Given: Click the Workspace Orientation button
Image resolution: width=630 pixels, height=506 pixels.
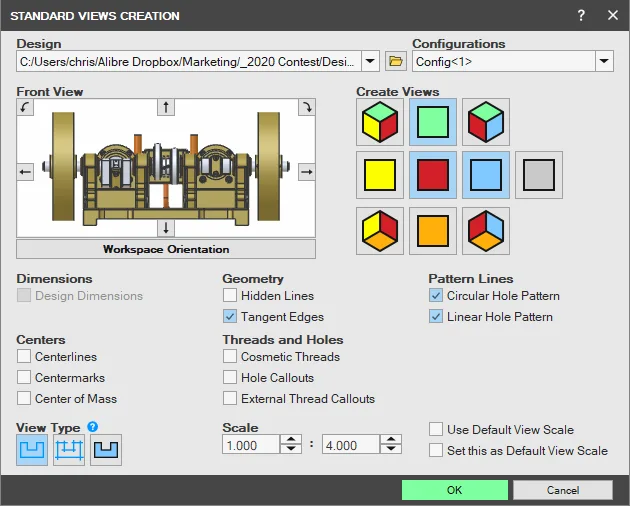Looking at the screenshot, I should click(166, 249).
